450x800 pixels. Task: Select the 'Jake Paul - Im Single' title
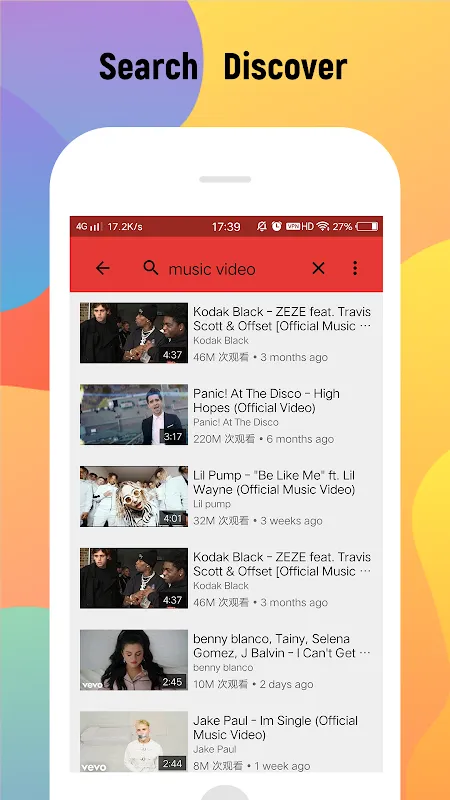[276, 728]
